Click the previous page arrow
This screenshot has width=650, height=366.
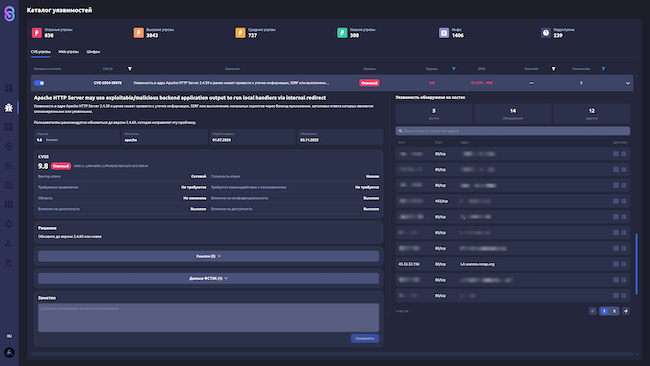coord(593,311)
